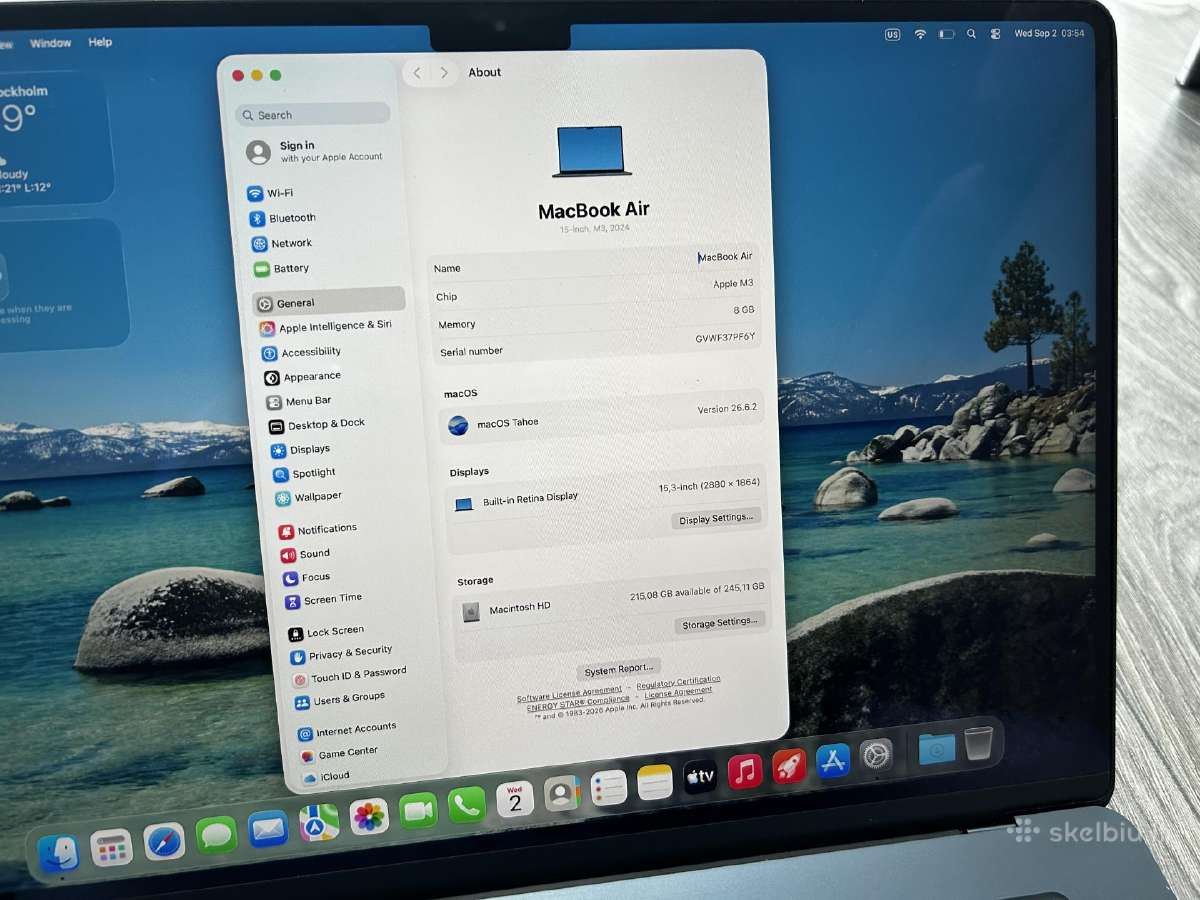Viewport: 1200px width, 900px height.
Task: Open the Help menu
Action: [100, 42]
